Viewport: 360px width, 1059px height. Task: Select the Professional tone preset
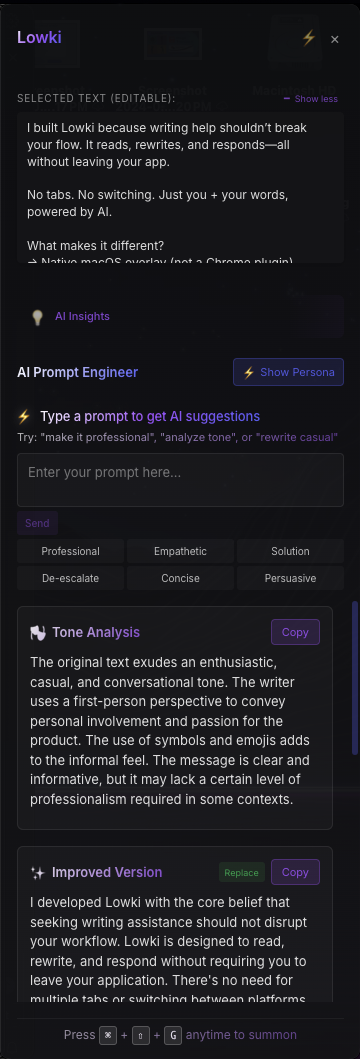[x=70, y=551]
